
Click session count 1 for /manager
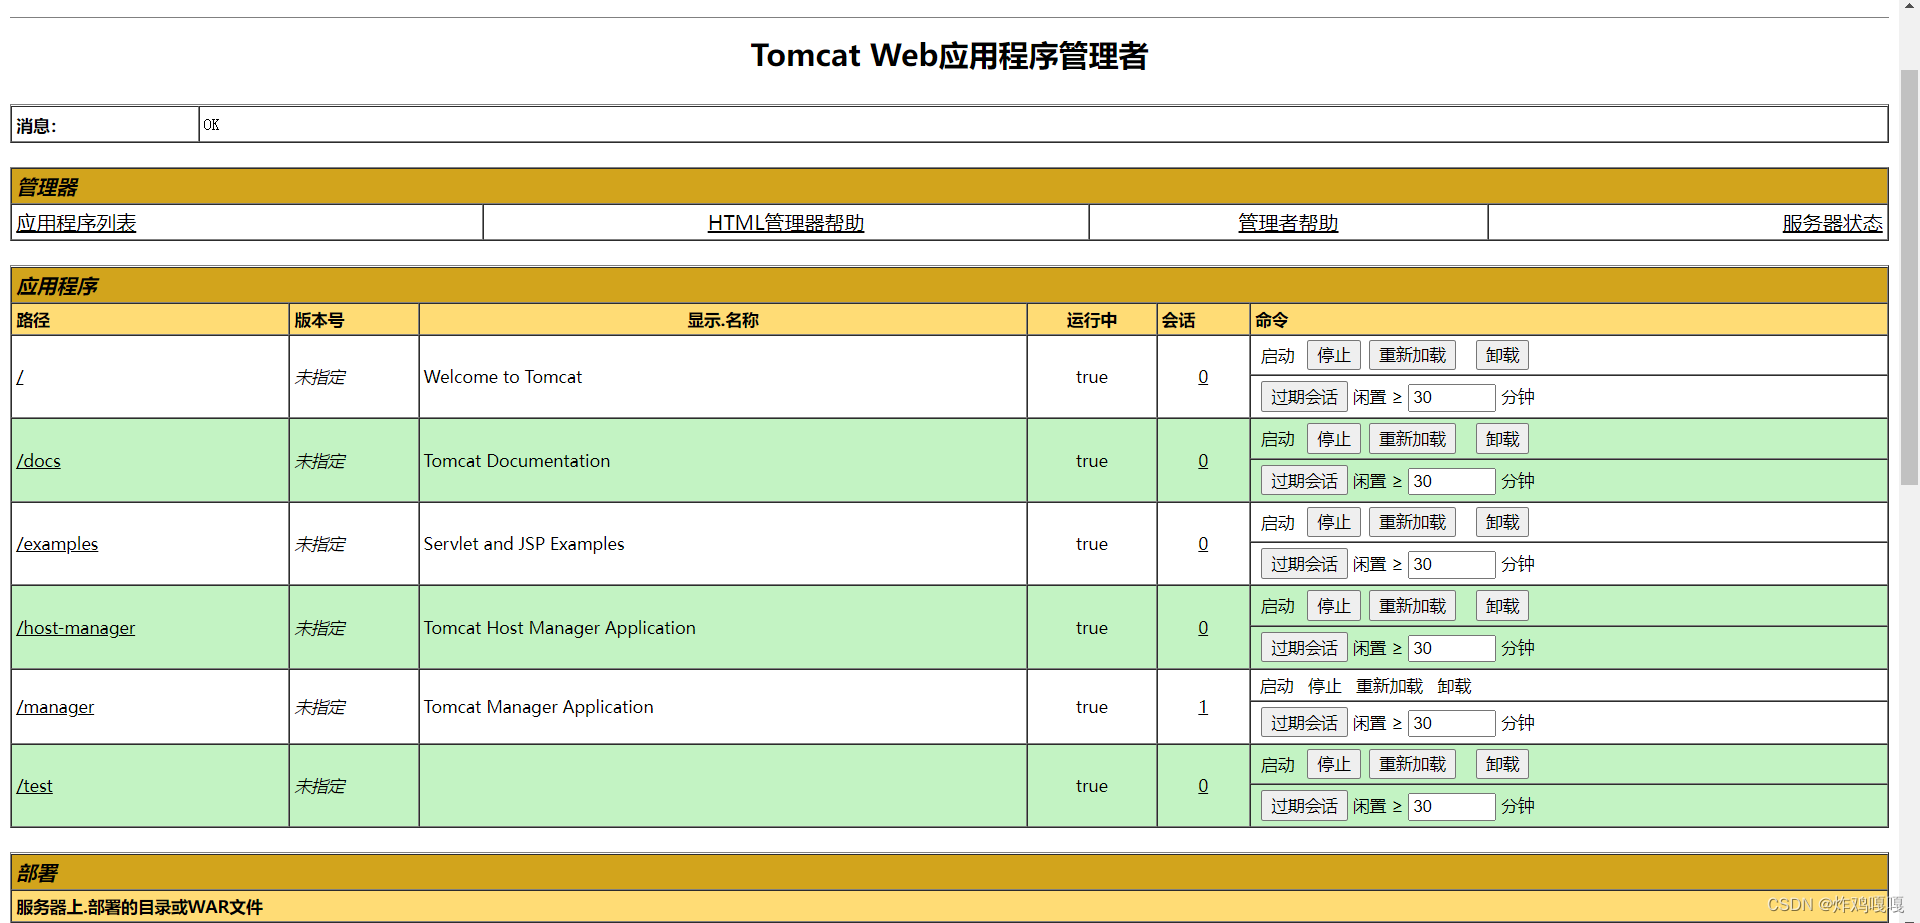[1203, 707]
